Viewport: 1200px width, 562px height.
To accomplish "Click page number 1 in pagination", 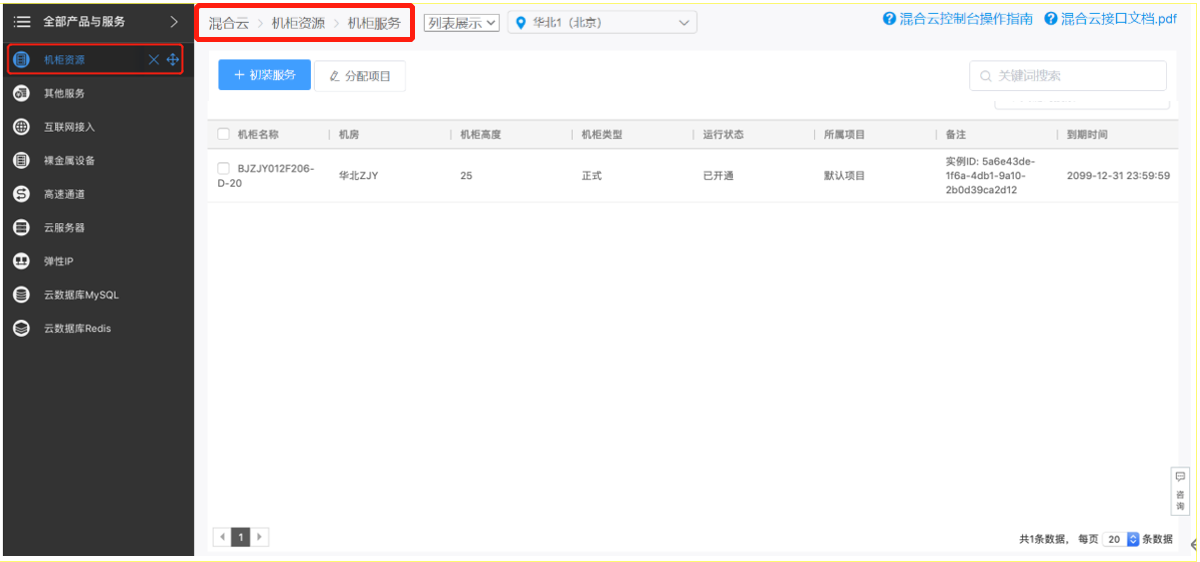I will (x=241, y=537).
